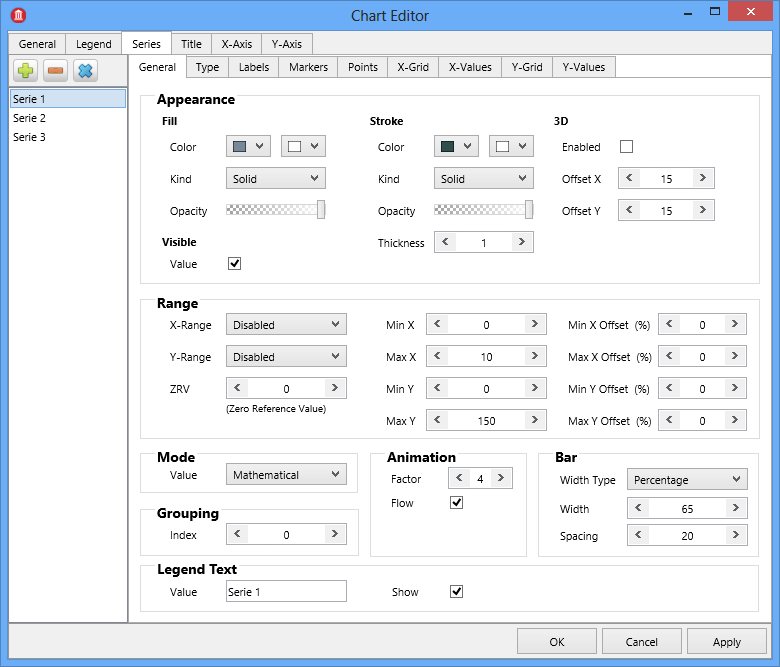Screen dimensions: 780x667
Task: Increase Min Y value
Action: click(x=535, y=388)
